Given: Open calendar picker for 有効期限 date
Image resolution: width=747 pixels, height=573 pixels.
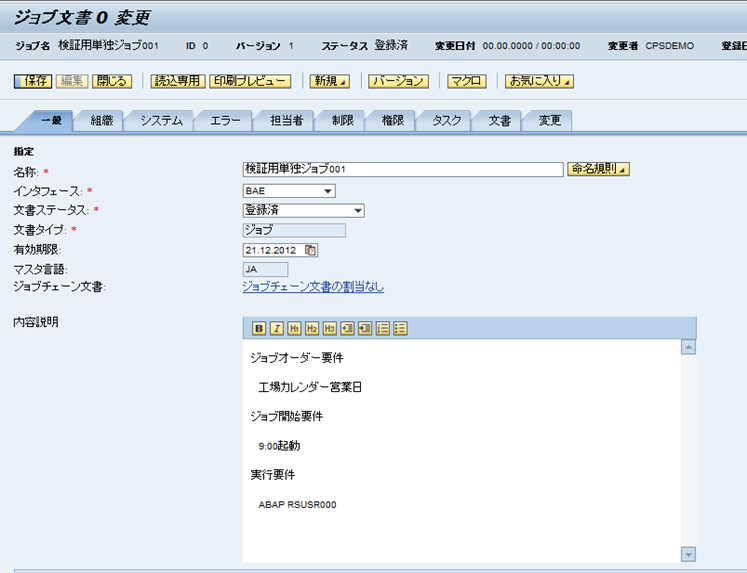Looking at the screenshot, I should coord(311,250).
